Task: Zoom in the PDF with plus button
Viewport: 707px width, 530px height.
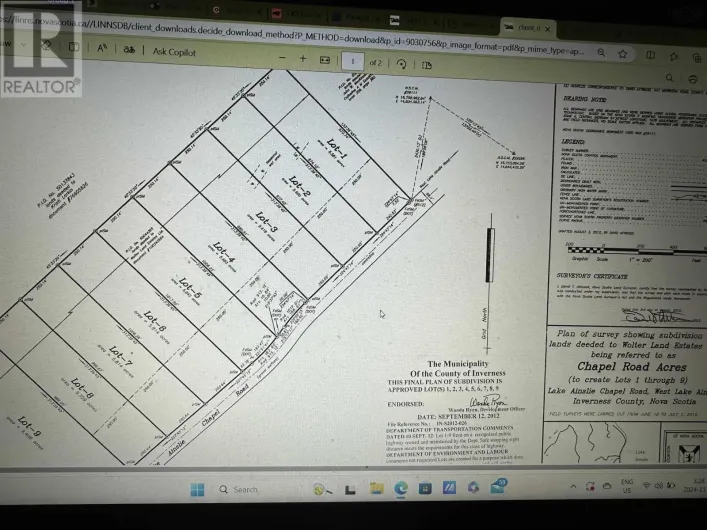Action: pyautogui.click(x=302, y=58)
